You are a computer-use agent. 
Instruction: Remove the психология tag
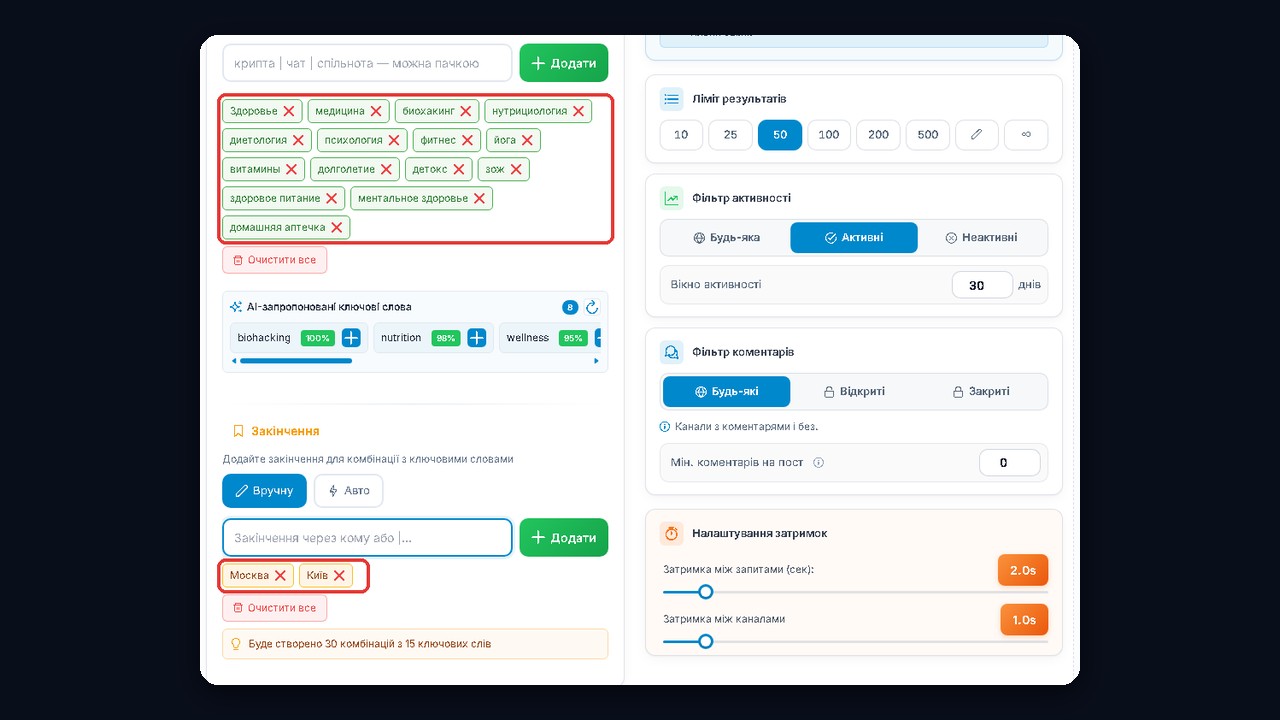[x=394, y=140]
